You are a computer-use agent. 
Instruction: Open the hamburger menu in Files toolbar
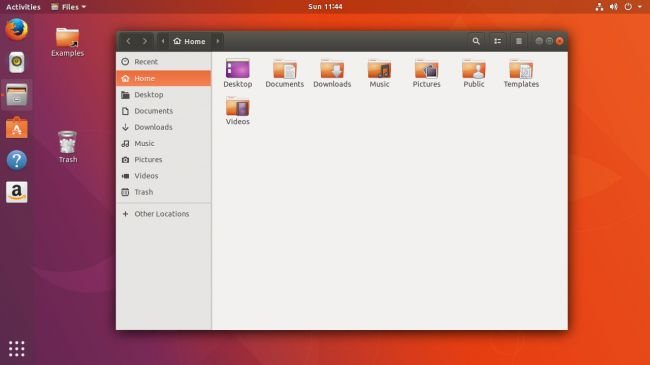click(x=519, y=41)
